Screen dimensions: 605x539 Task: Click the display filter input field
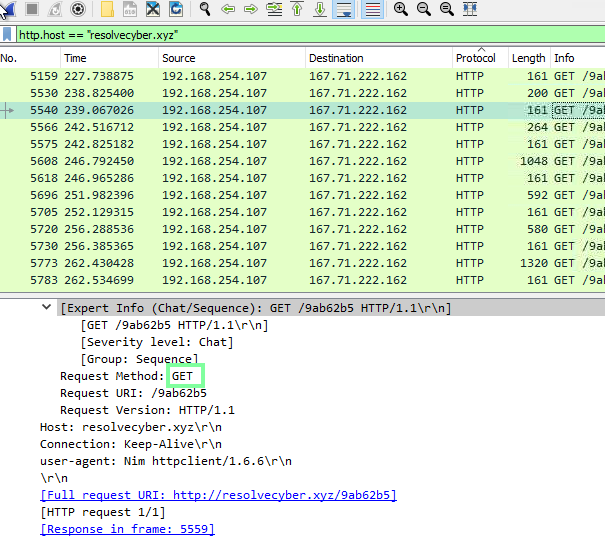[300, 35]
